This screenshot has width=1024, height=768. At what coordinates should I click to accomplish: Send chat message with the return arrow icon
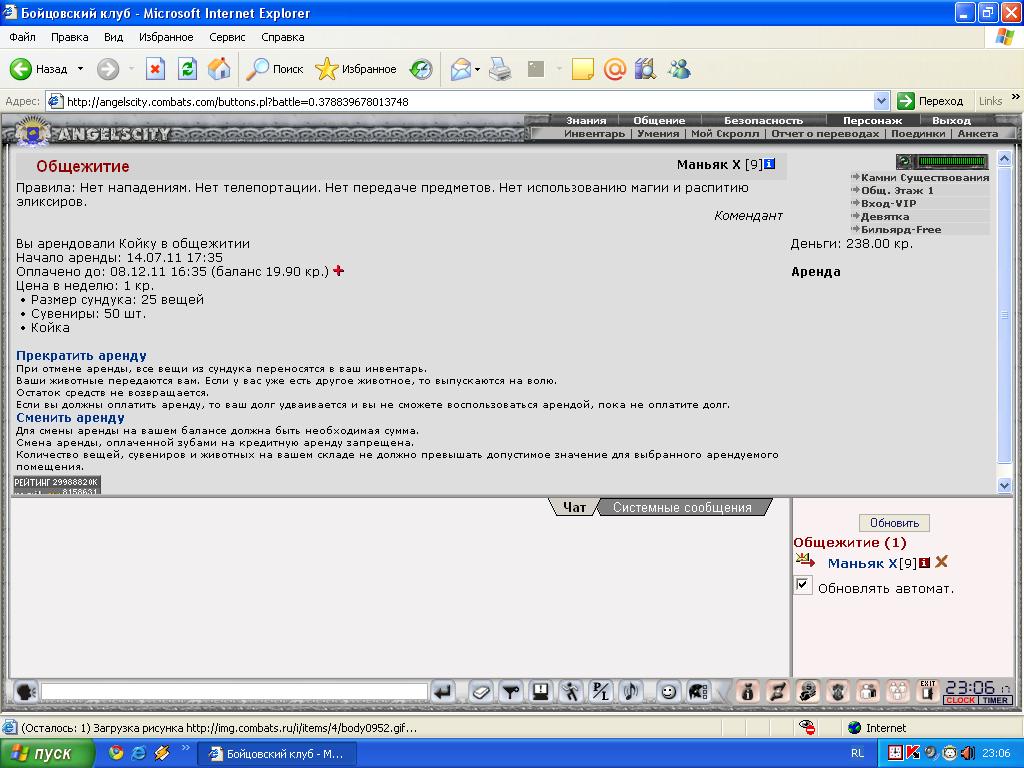[x=444, y=692]
